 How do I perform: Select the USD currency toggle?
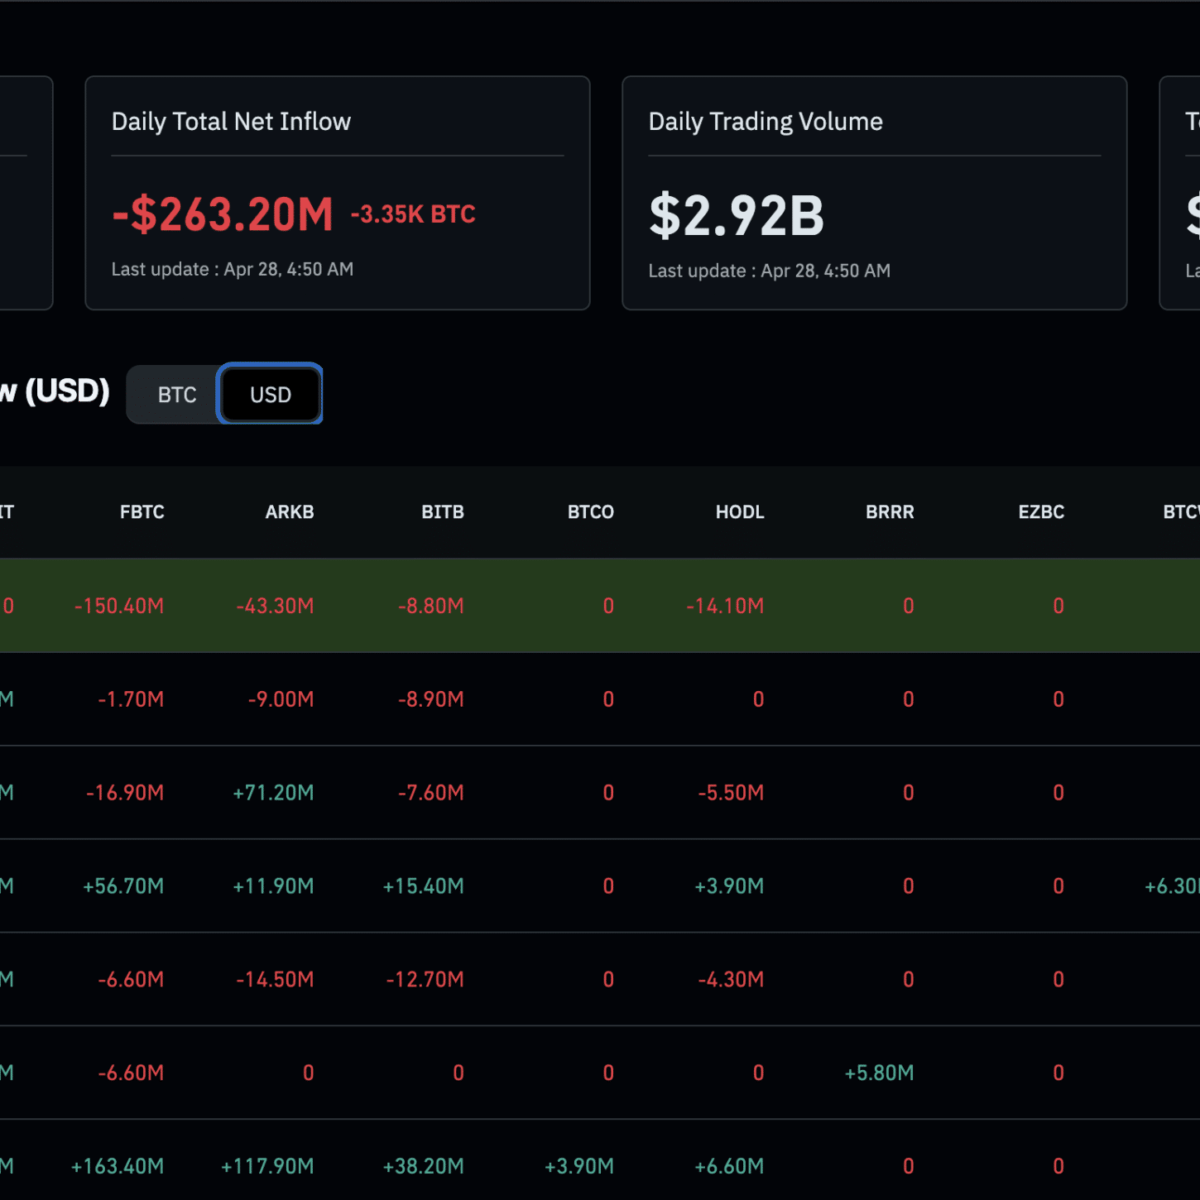pos(270,395)
